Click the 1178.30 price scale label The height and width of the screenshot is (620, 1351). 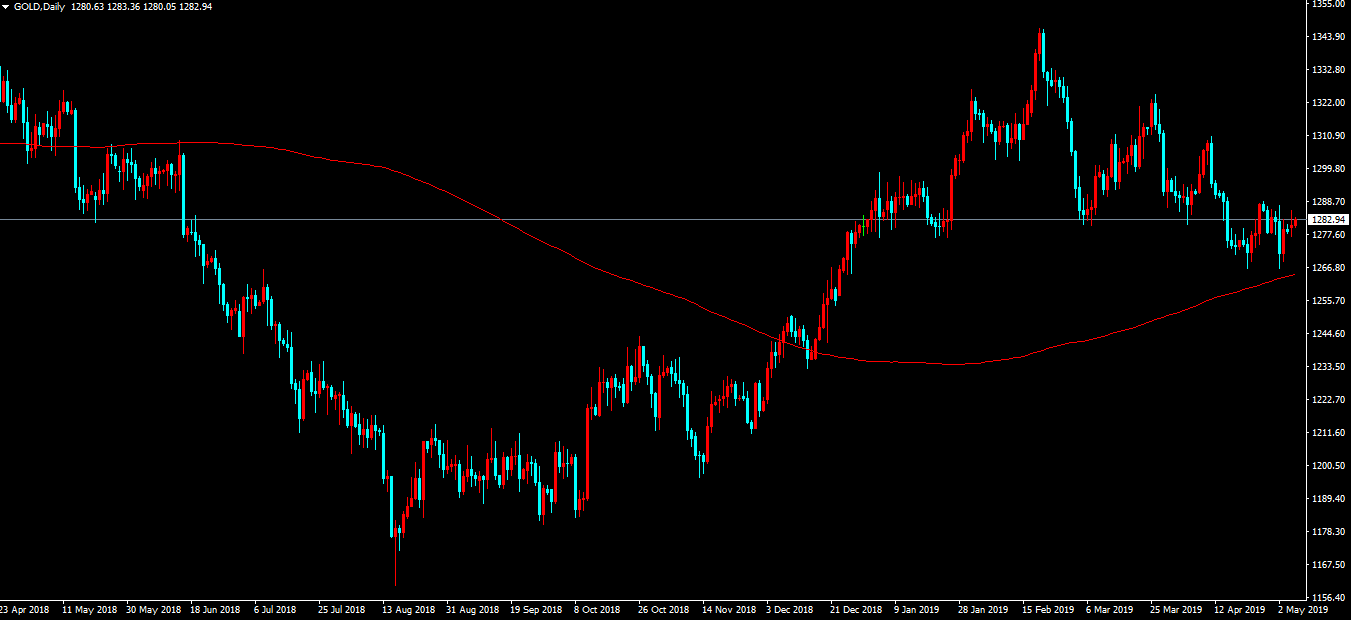point(1330,531)
